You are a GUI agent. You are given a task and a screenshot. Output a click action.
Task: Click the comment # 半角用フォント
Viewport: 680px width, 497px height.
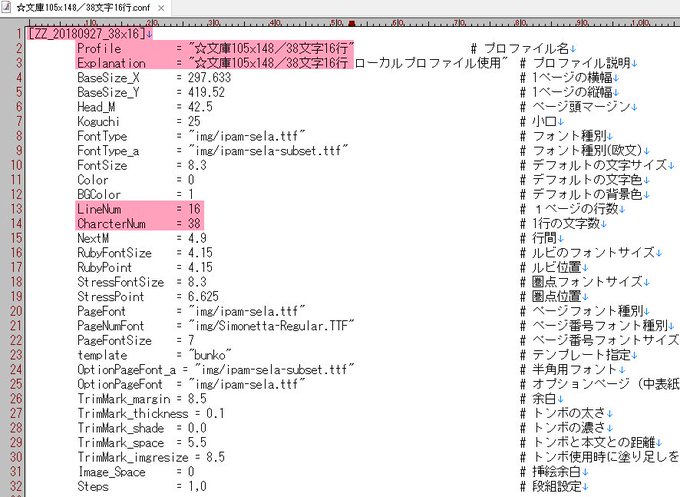[x=569, y=369]
